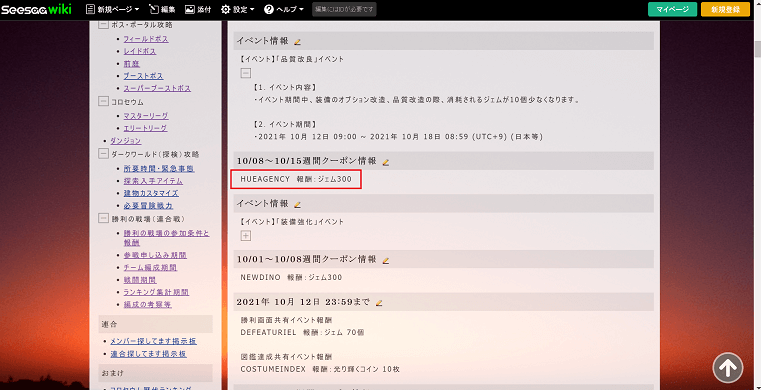Image resolution: width=761 pixels, height=390 pixels.
Task: Click pencil edit icon beside first イベント情報 heading
Action: point(298,42)
